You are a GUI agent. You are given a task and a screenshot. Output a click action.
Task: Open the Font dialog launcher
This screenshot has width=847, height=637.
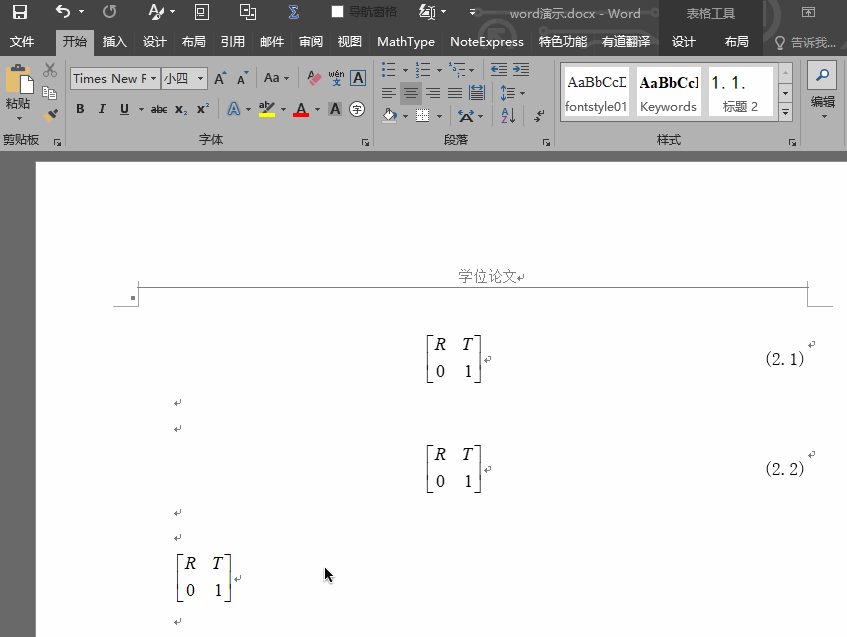point(365,142)
